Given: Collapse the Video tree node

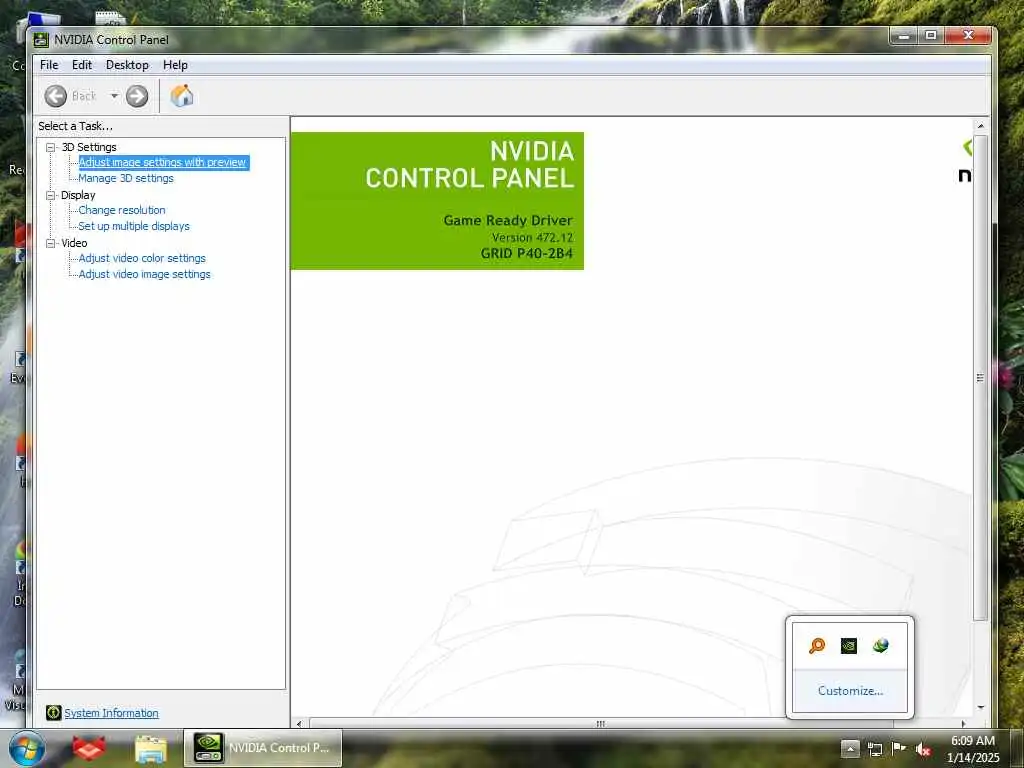Looking at the screenshot, I should pos(50,243).
